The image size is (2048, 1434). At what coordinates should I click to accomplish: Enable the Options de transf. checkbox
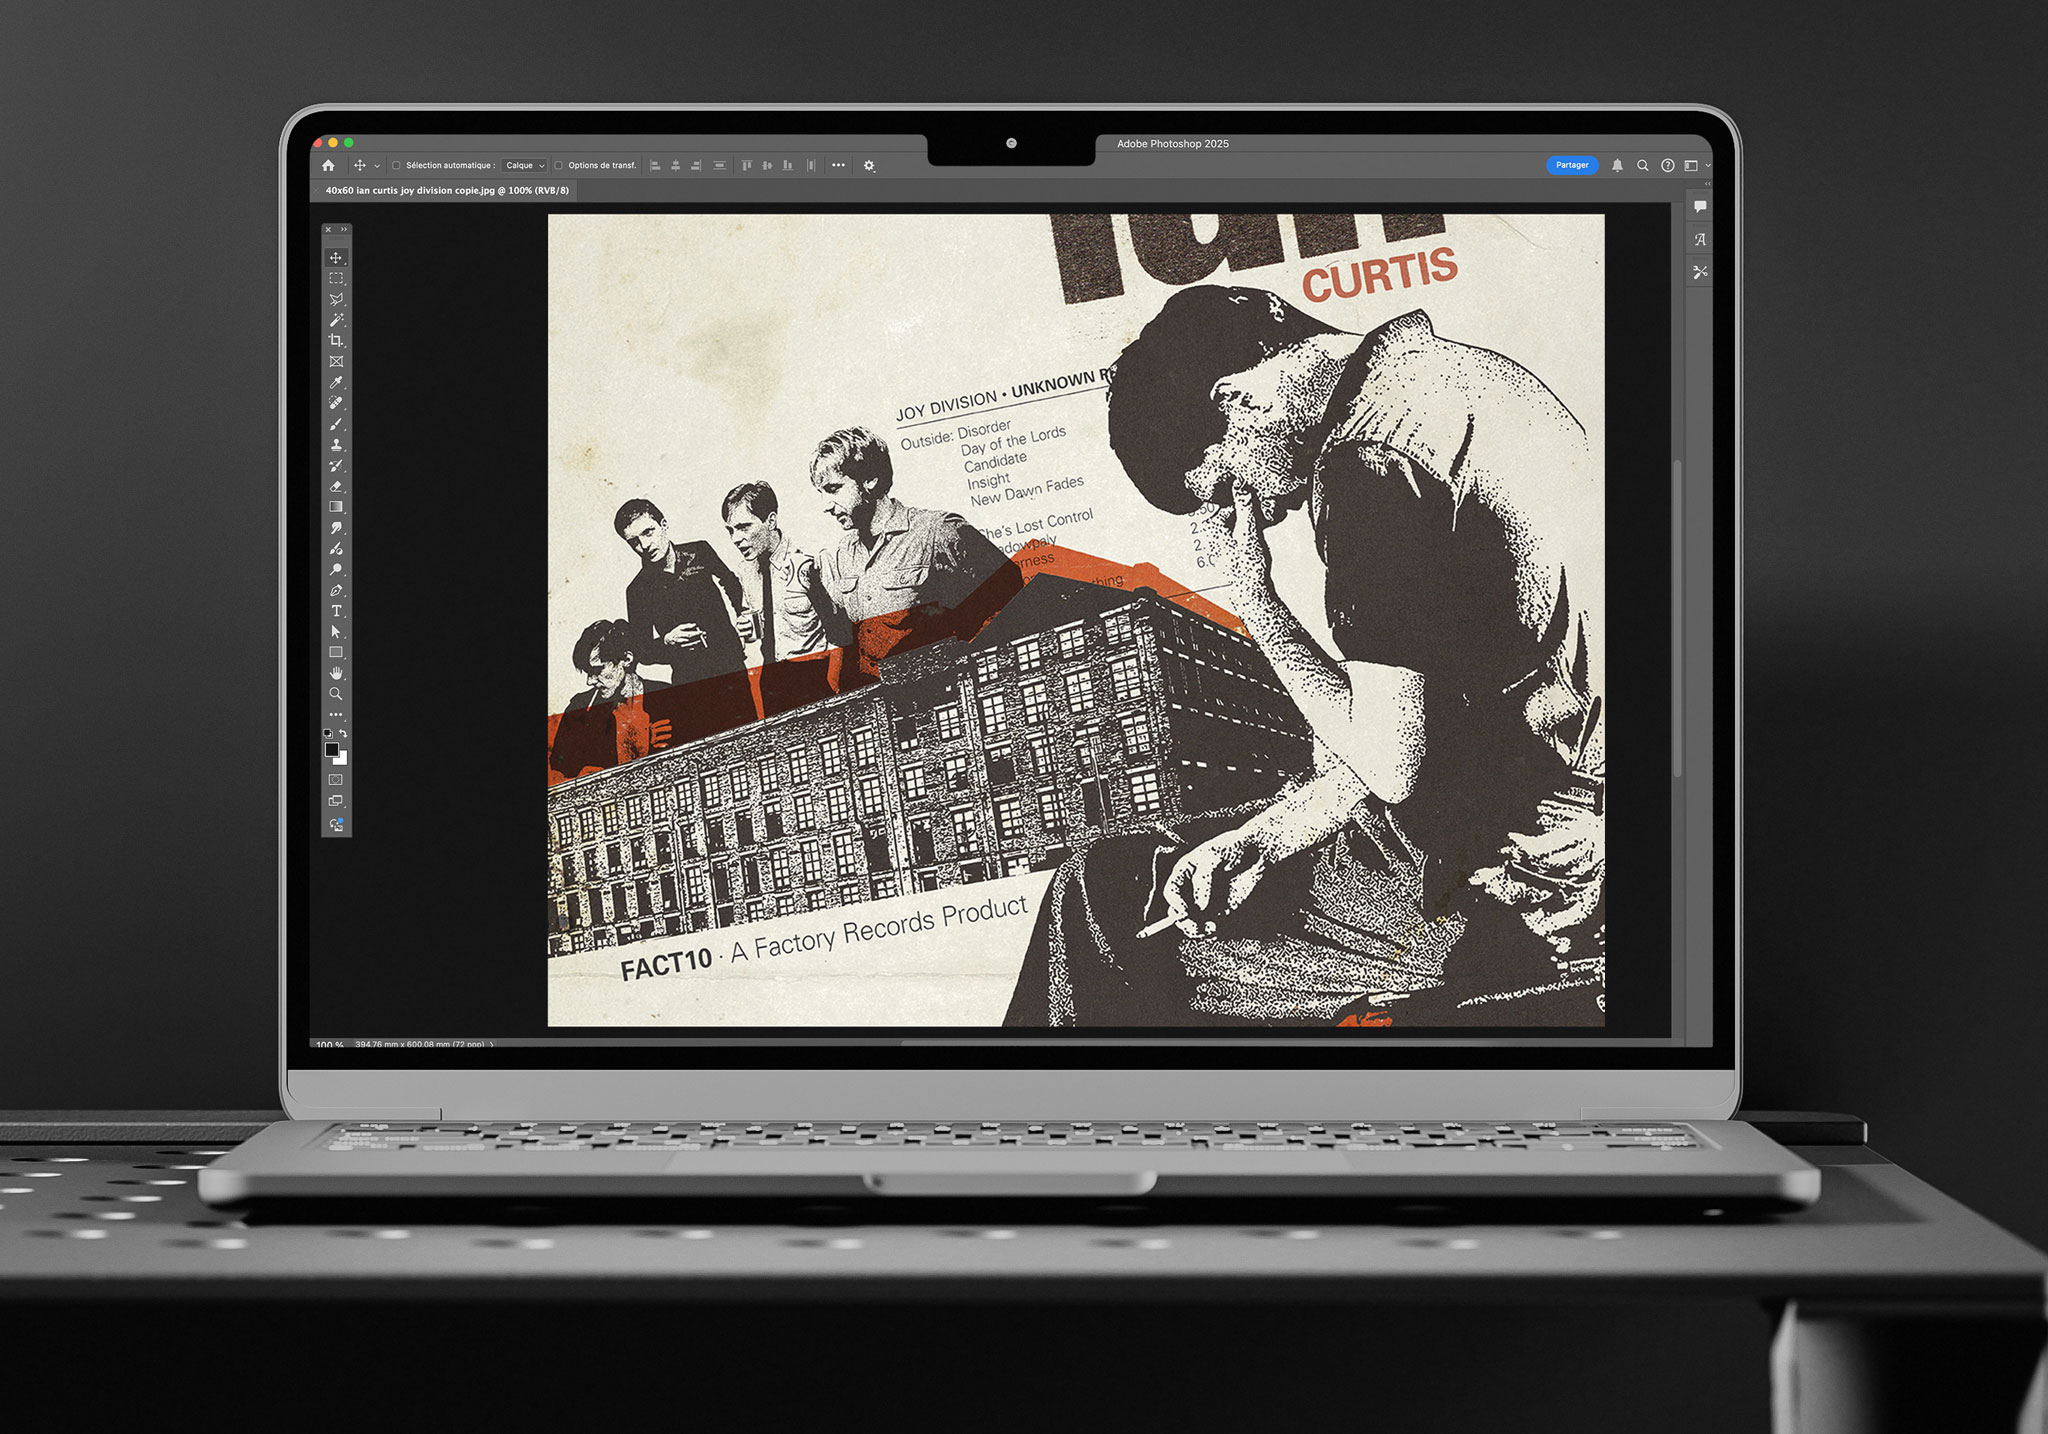click(559, 166)
